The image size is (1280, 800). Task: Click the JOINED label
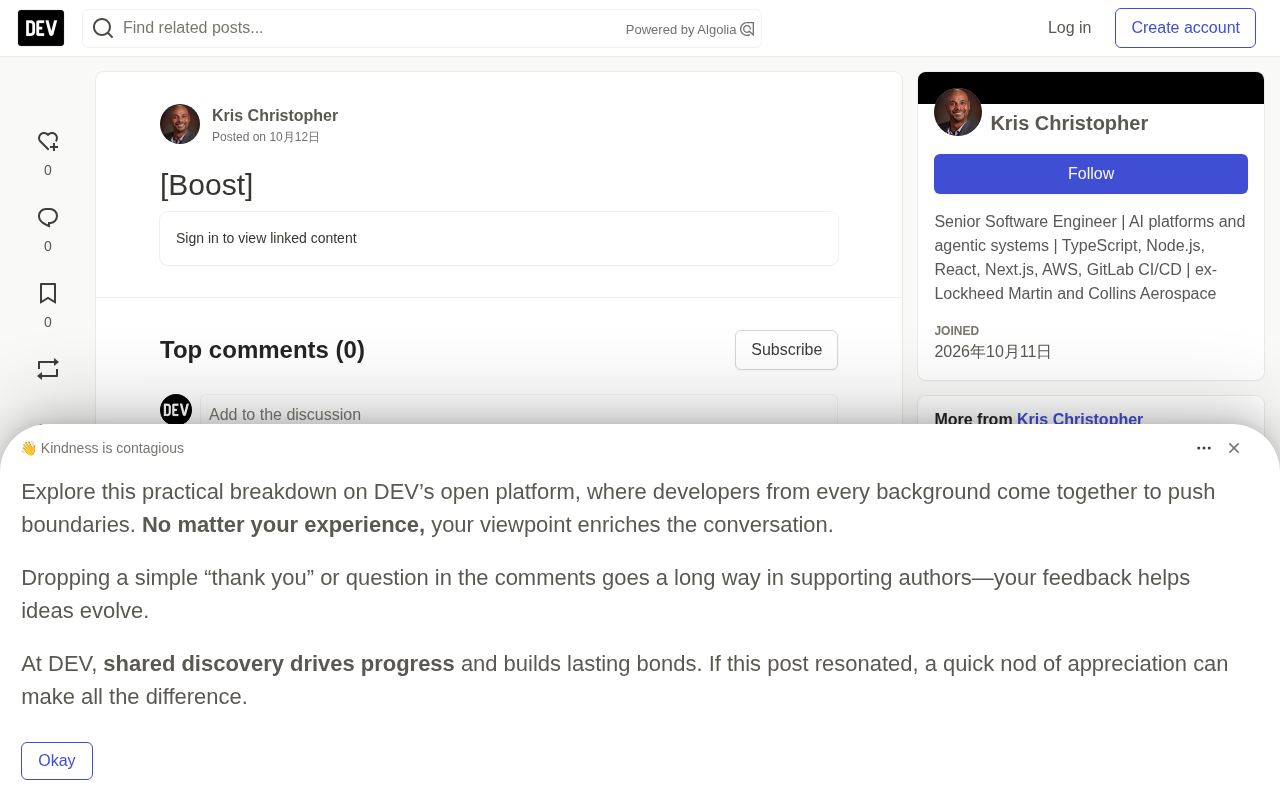[957, 331]
